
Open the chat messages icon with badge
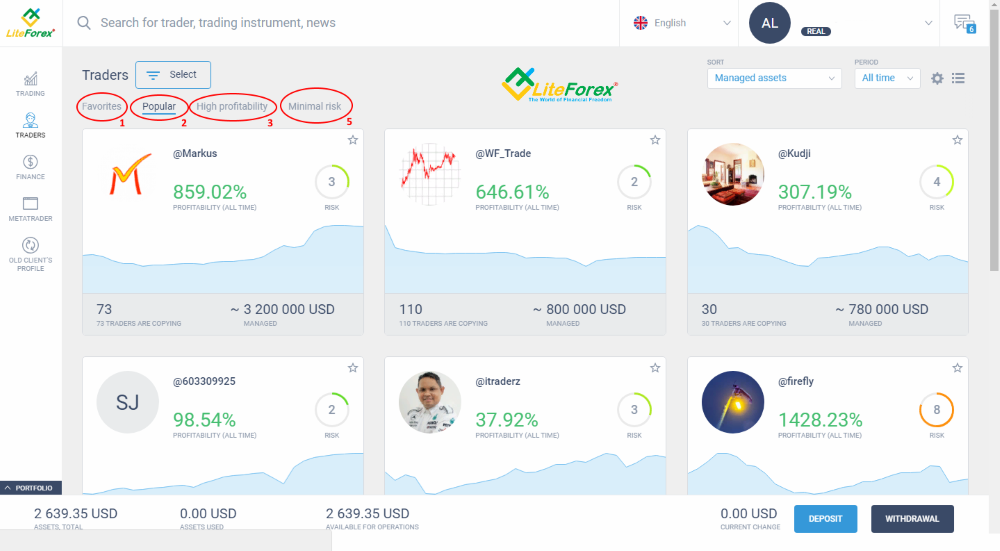964,24
